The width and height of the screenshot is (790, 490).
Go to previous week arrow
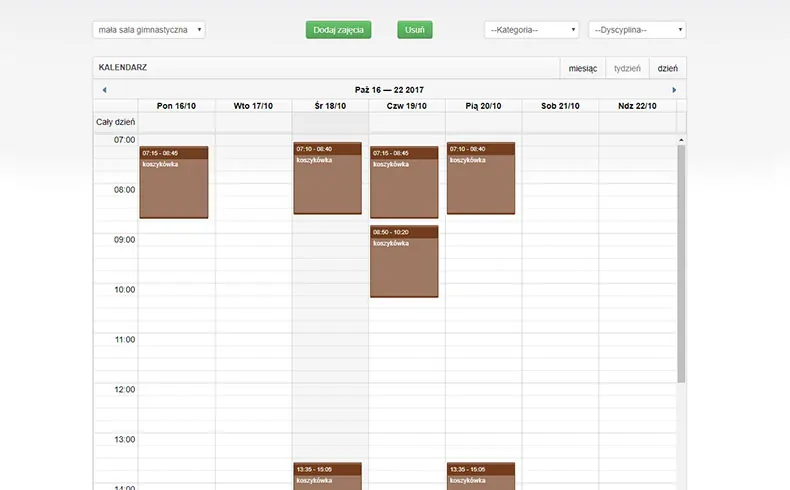point(104,90)
